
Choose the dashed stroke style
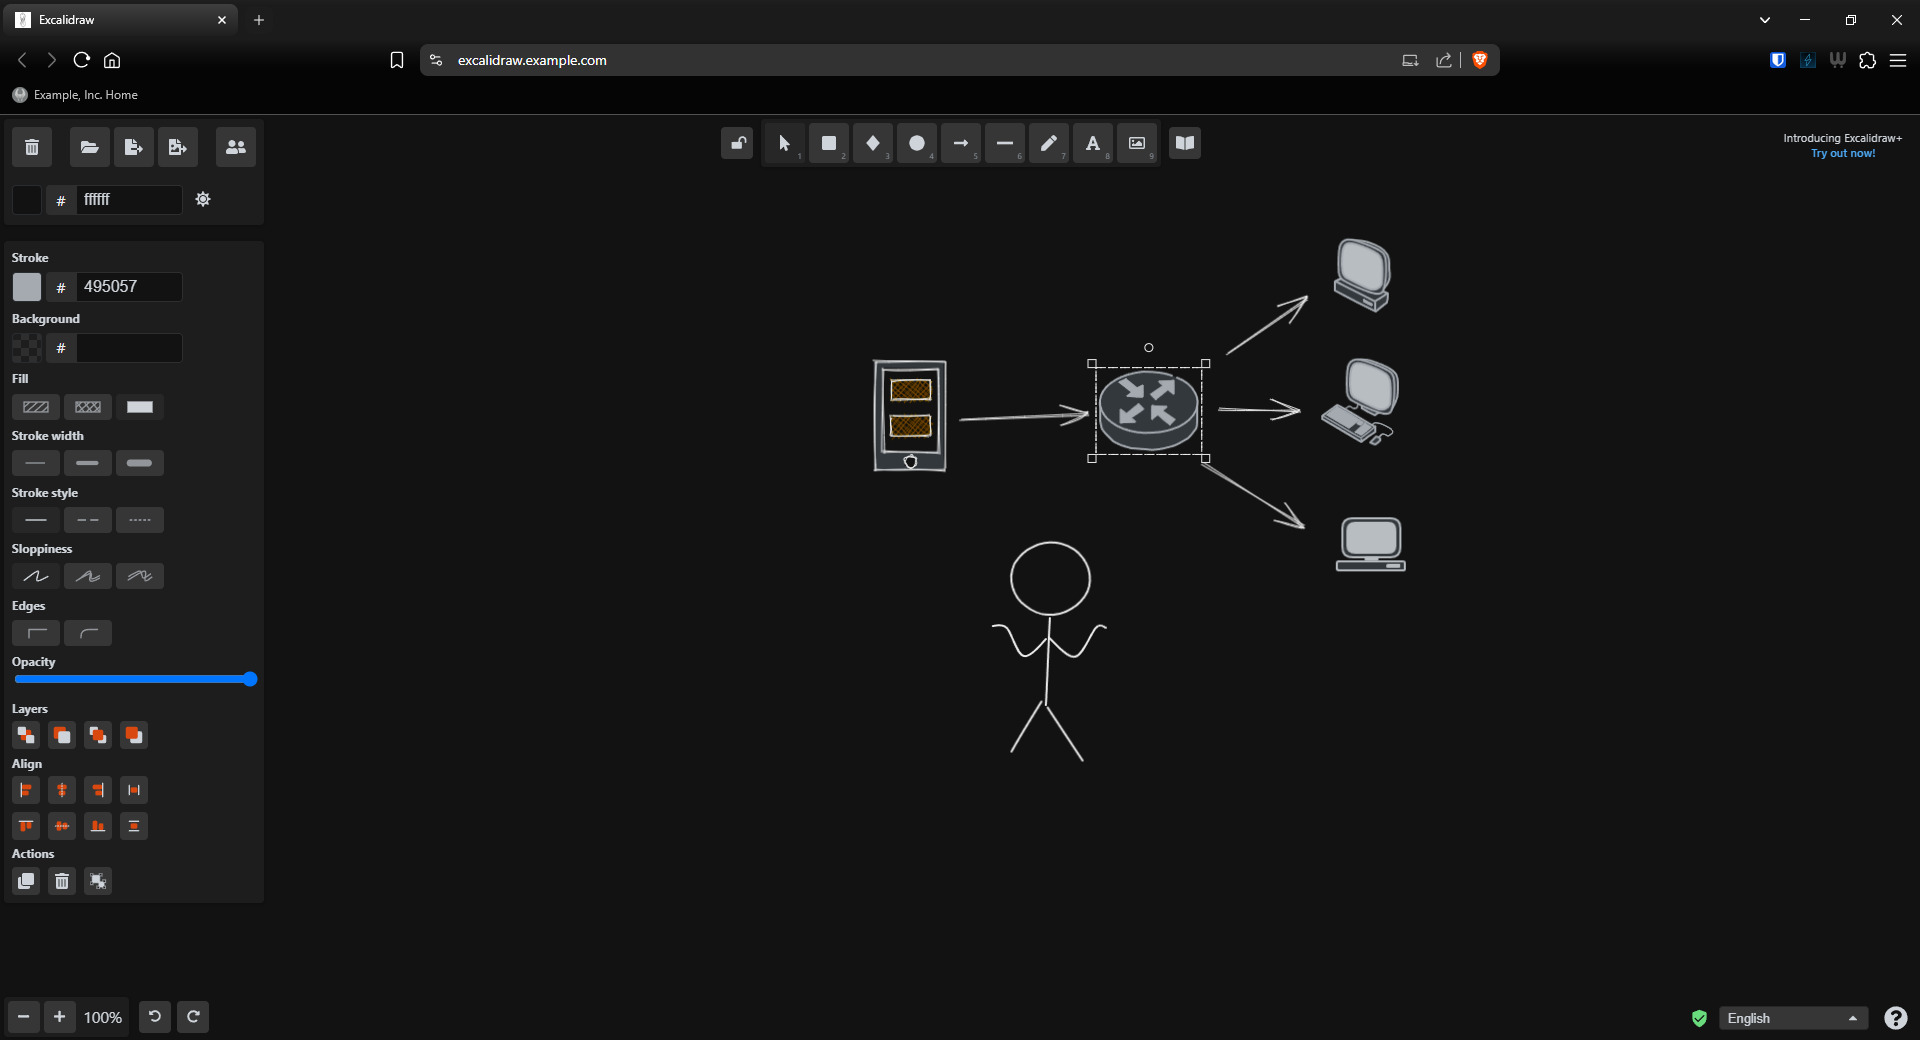[x=88, y=520]
